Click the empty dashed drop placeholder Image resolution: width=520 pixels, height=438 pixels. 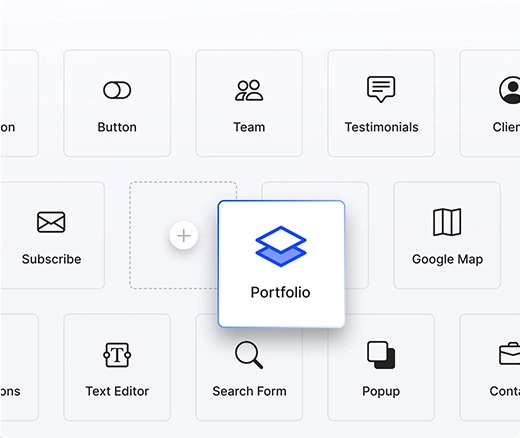point(173,235)
